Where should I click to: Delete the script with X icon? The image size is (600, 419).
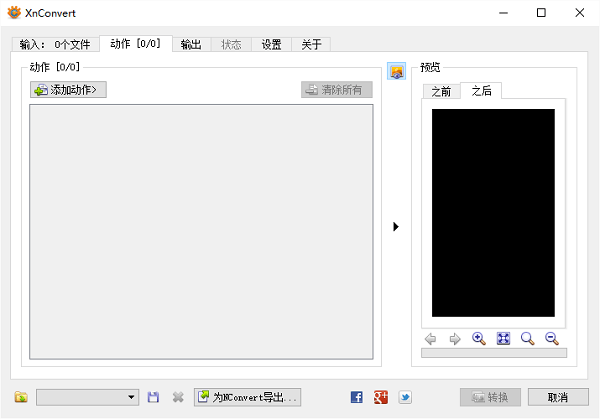tap(178, 397)
